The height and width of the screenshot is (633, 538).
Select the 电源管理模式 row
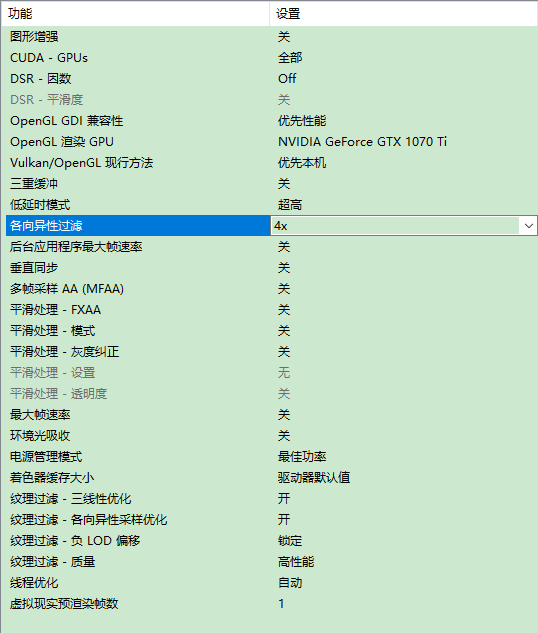click(x=270, y=457)
